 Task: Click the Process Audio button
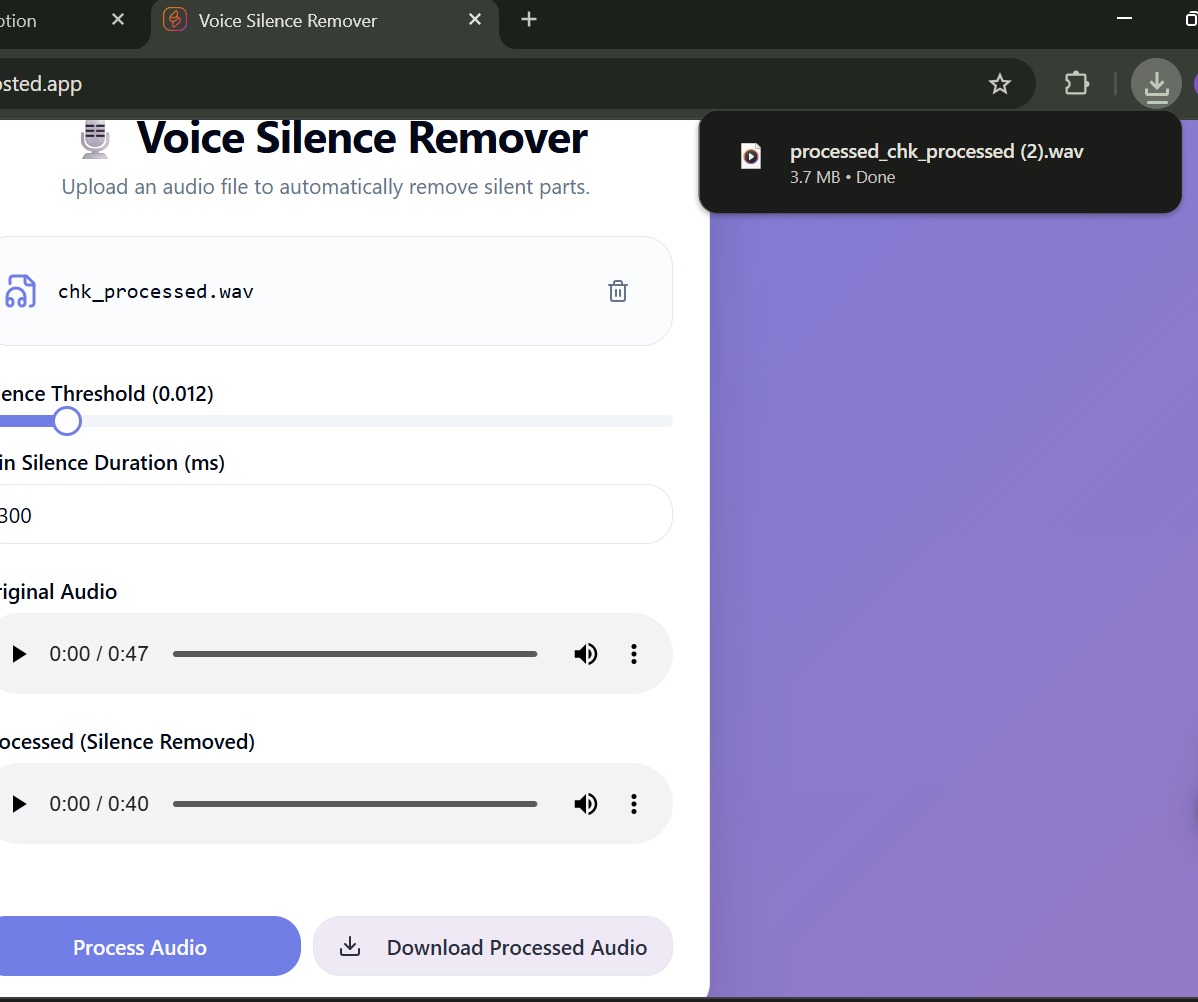(140, 947)
